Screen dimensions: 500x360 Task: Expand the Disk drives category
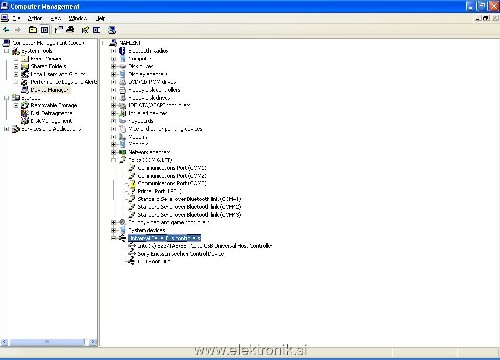pos(113,66)
